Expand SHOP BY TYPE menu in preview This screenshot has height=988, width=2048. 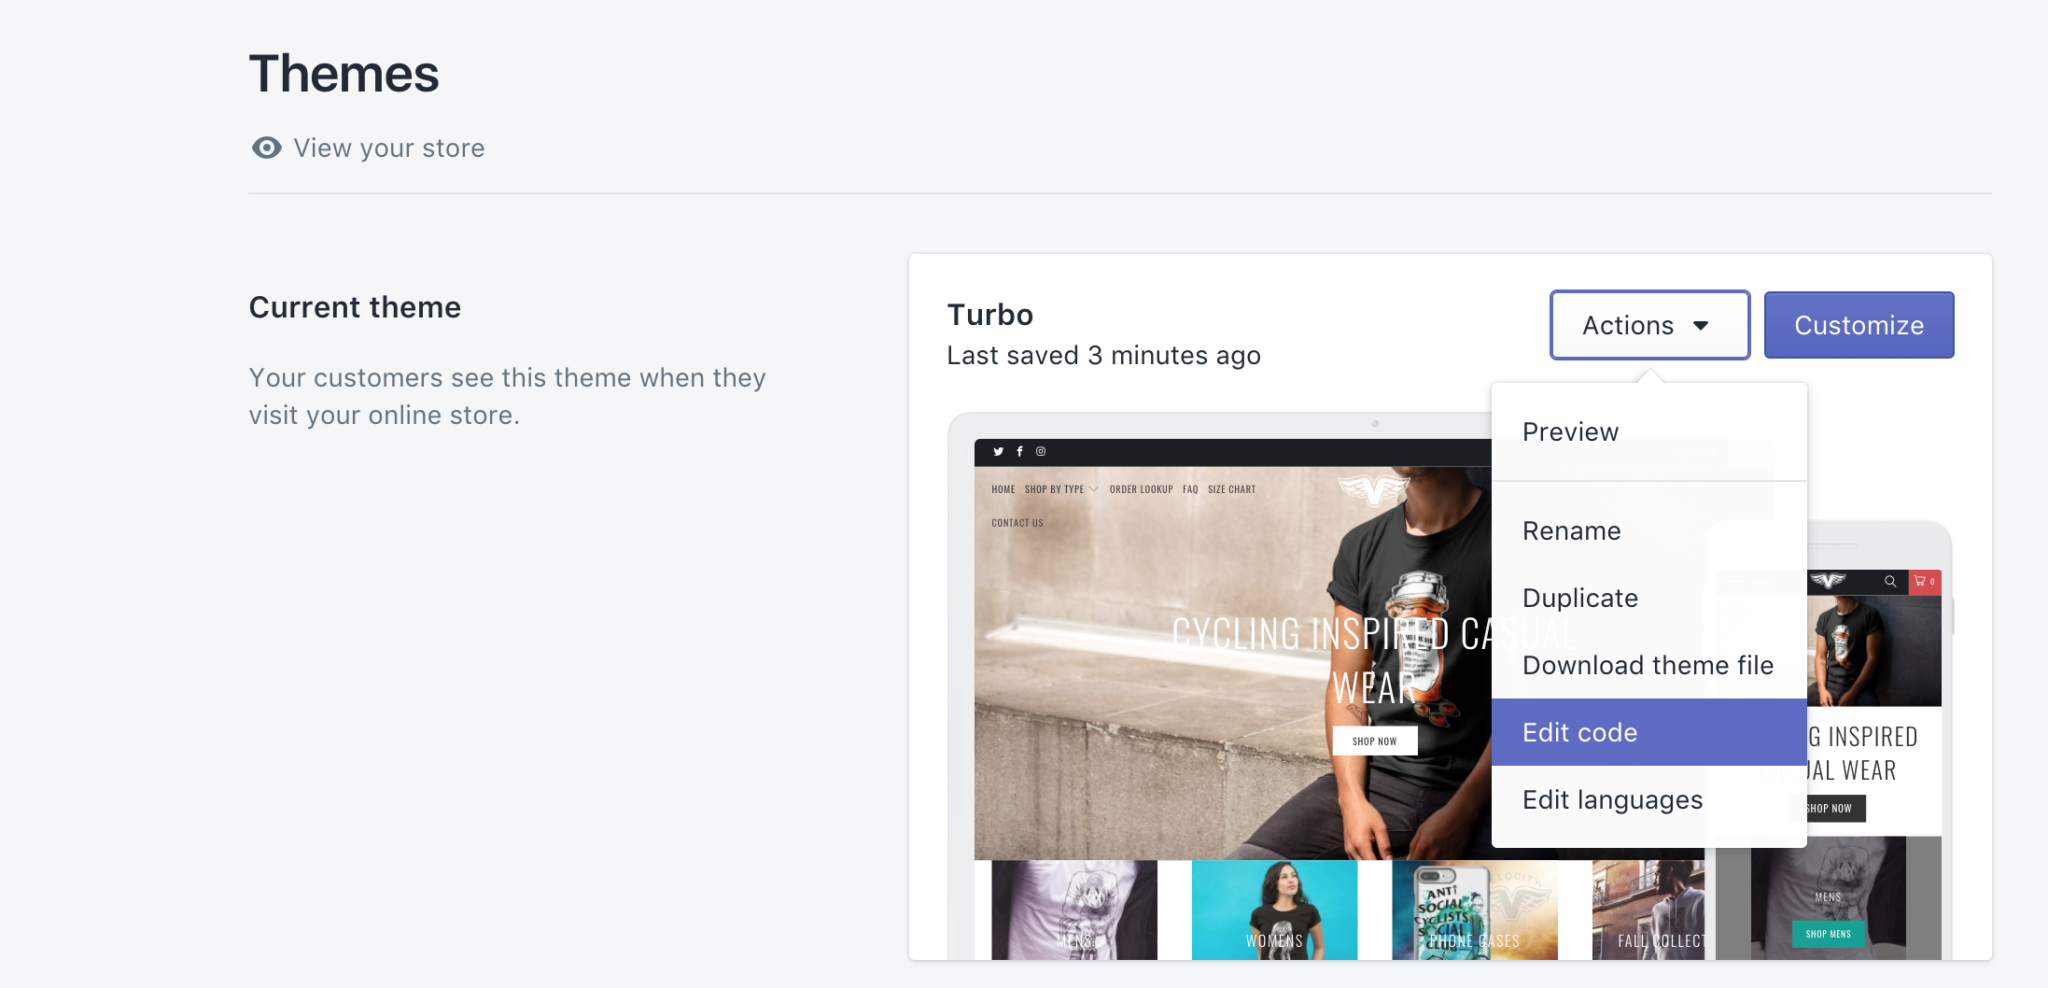(1061, 489)
